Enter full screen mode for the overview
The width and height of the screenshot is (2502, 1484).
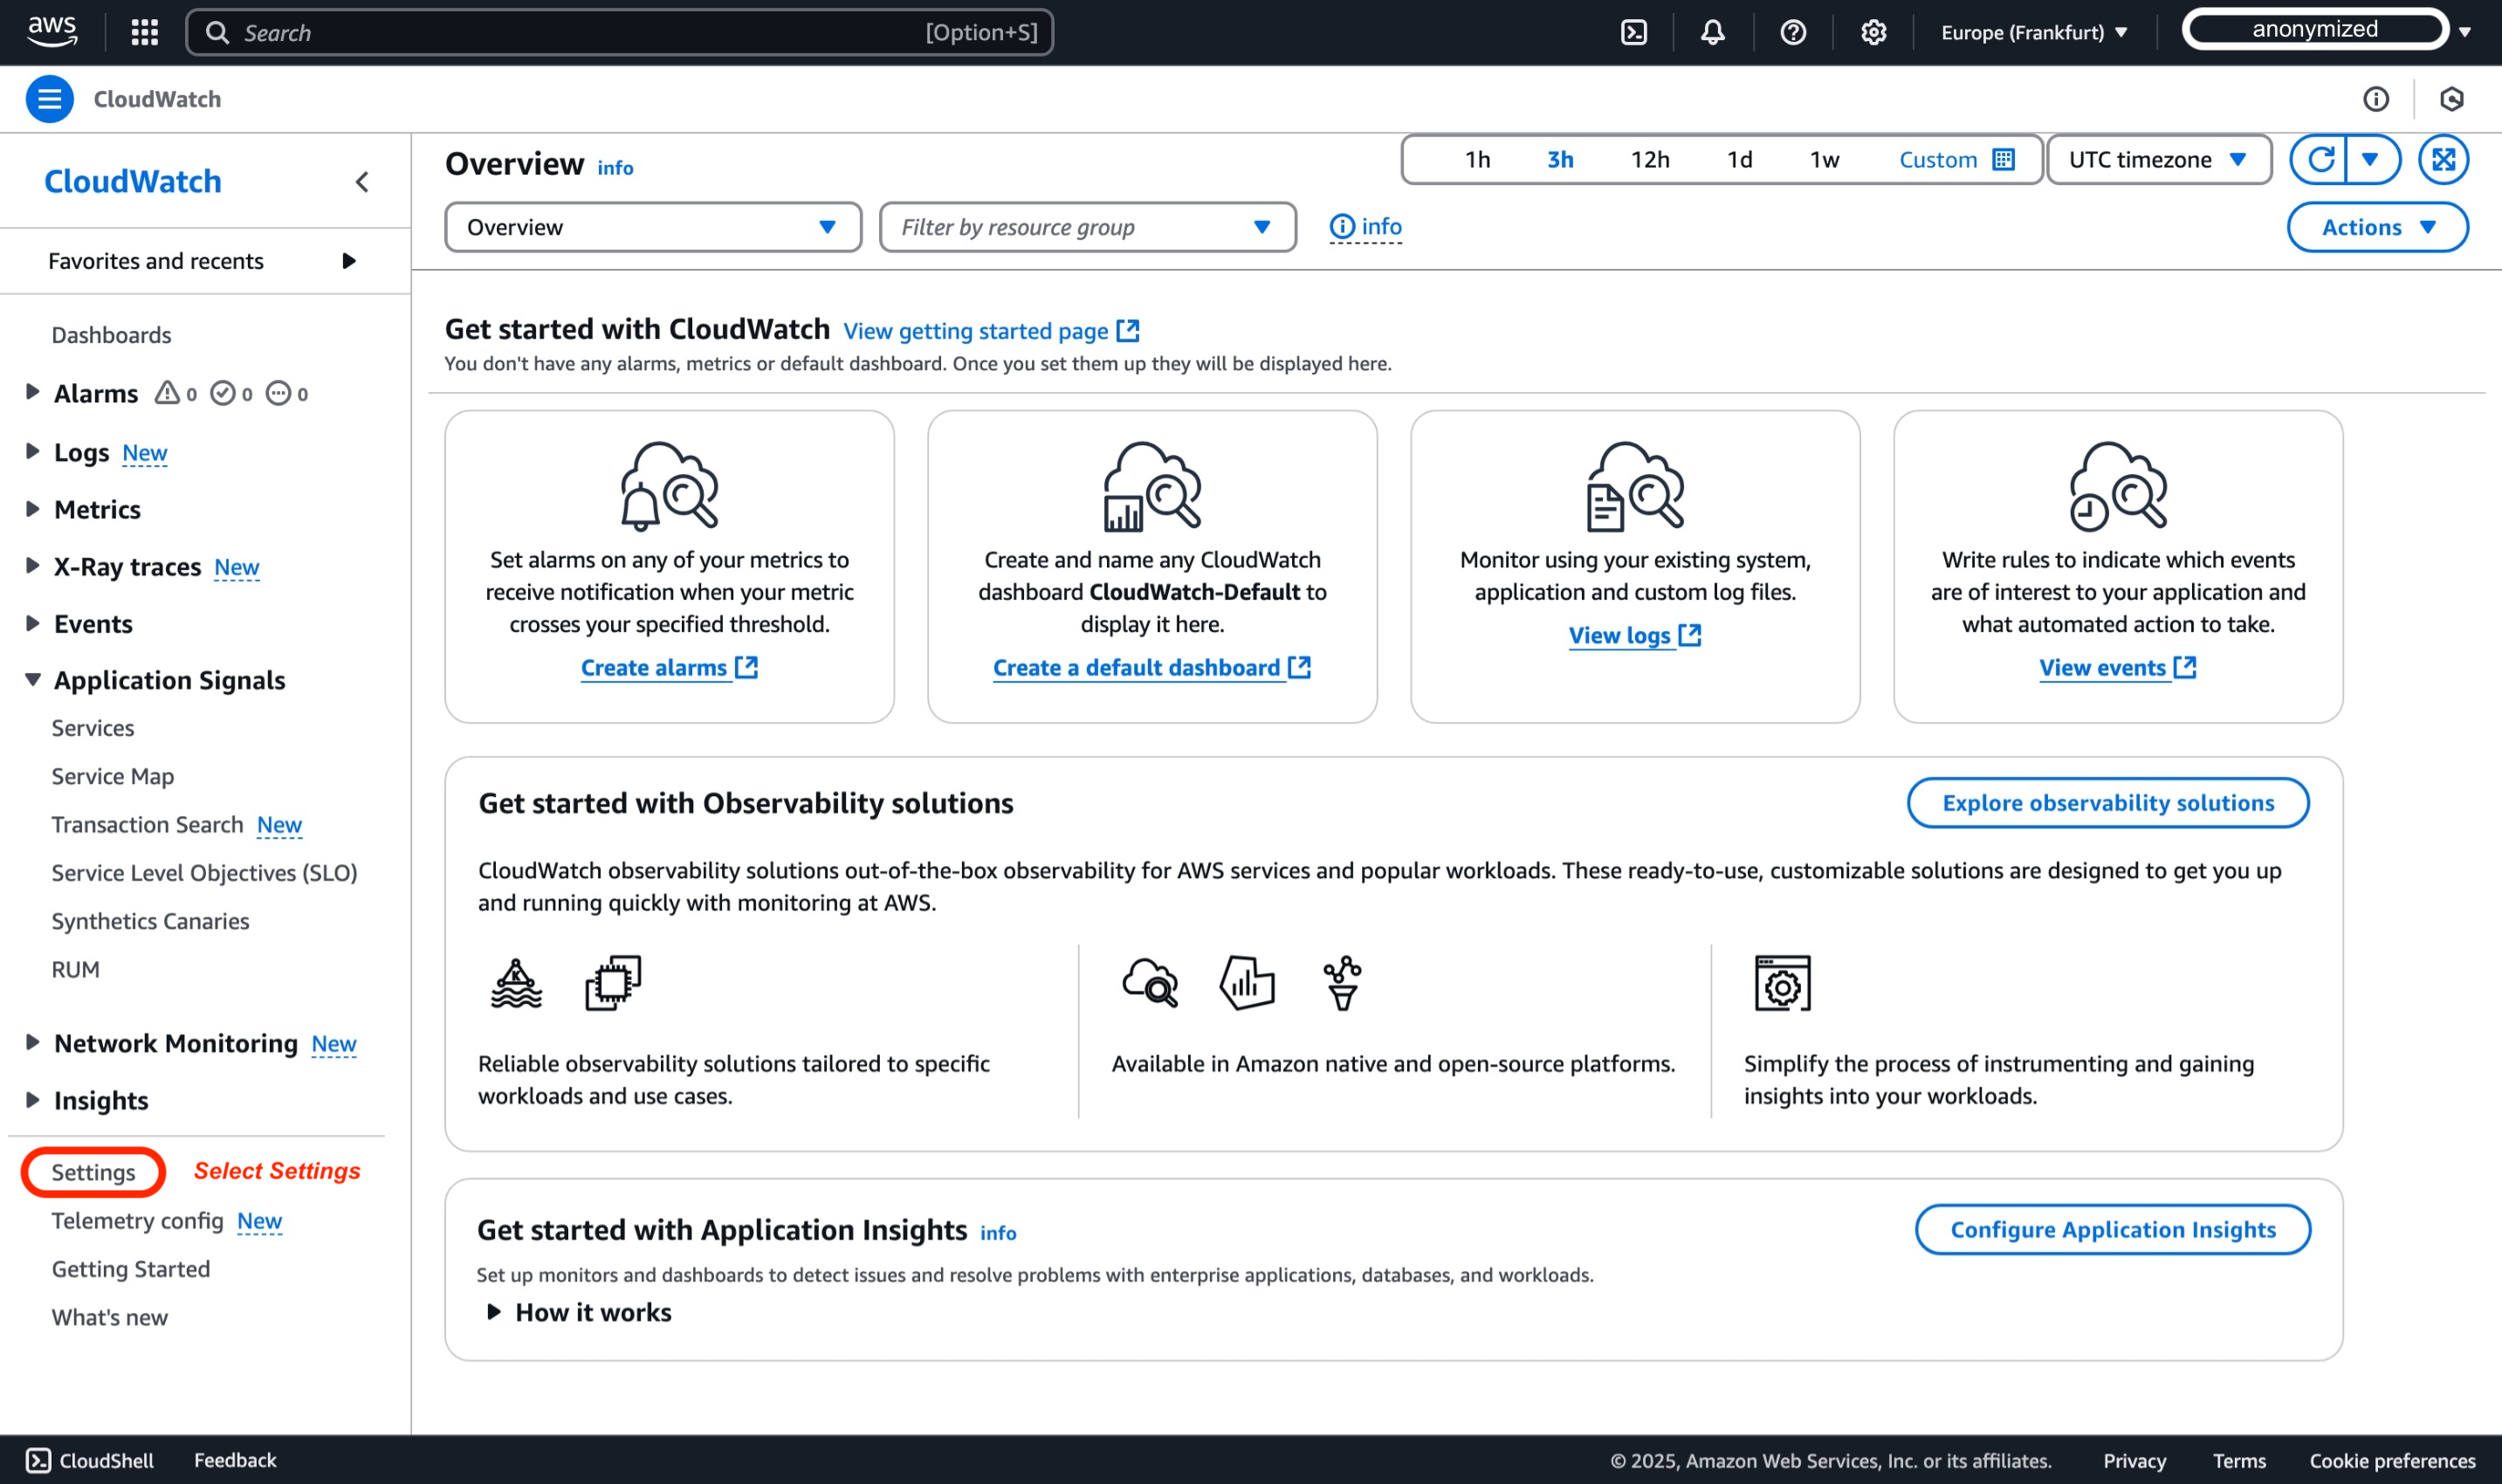(2443, 159)
